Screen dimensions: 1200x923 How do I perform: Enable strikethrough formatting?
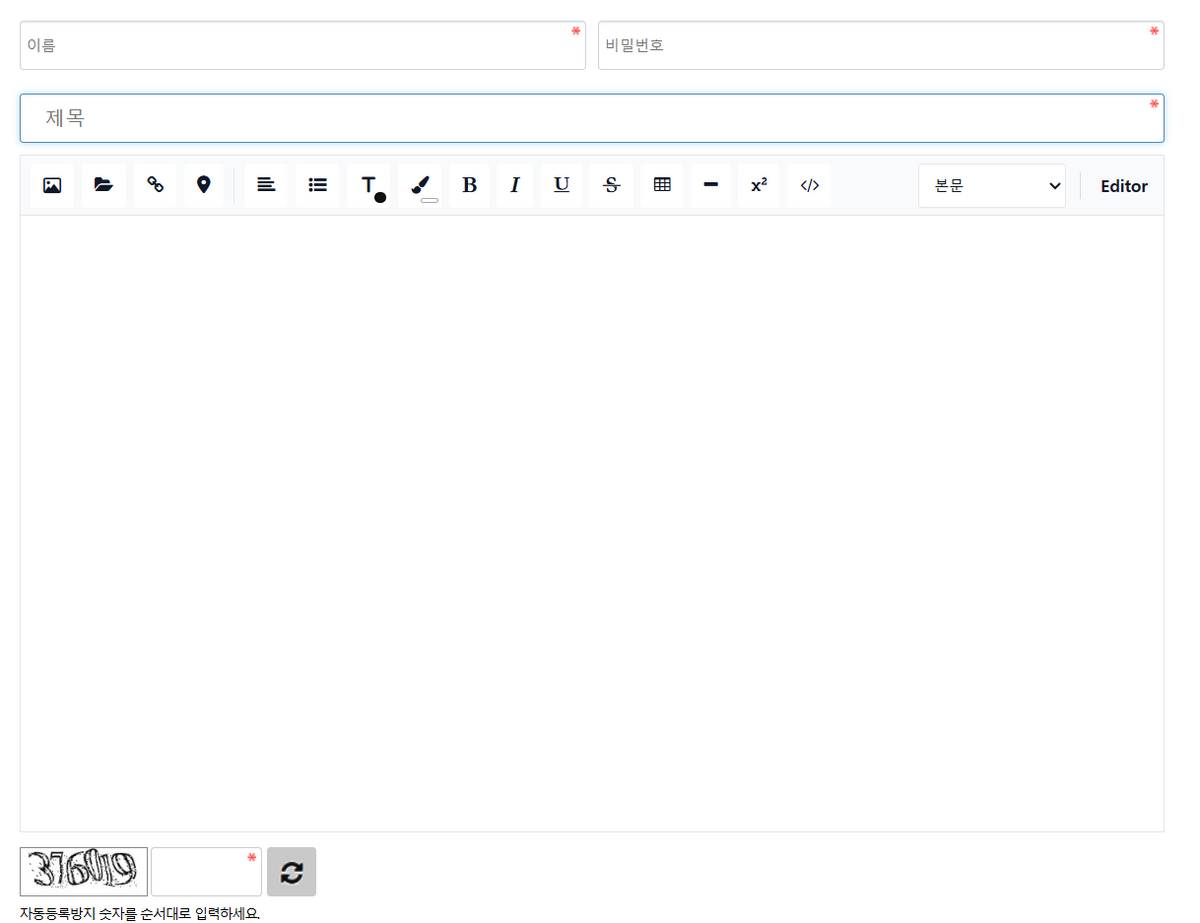(x=612, y=185)
